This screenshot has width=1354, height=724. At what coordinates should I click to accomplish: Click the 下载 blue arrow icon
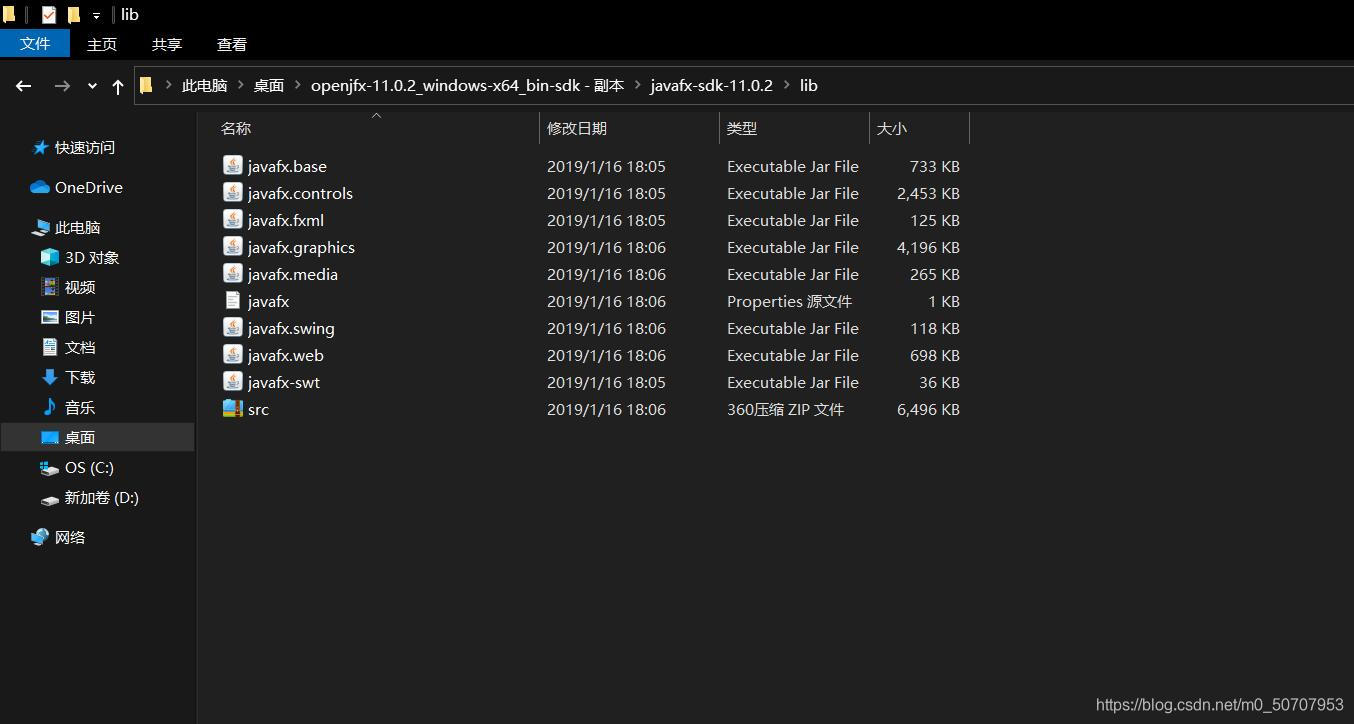point(50,377)
